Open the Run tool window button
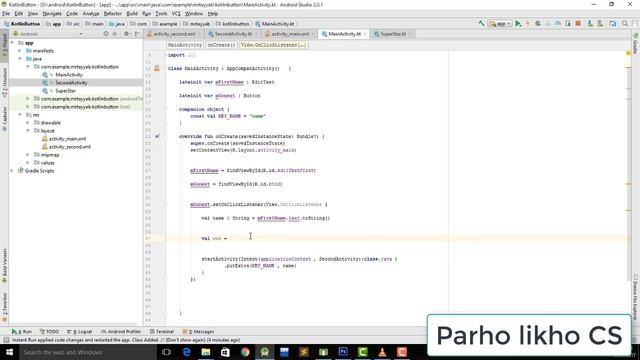 22,331
